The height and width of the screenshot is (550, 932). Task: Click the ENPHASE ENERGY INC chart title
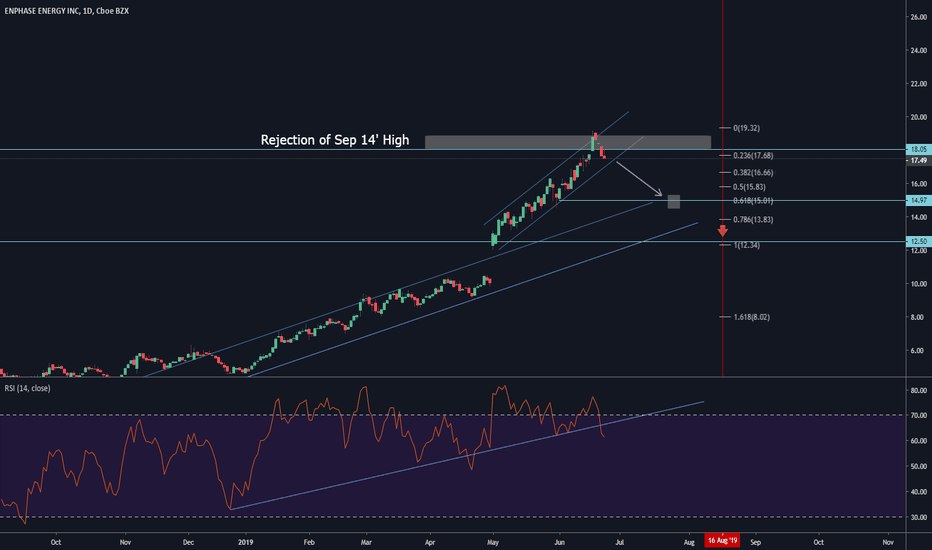pyautogui.click(x=67, y=11)
